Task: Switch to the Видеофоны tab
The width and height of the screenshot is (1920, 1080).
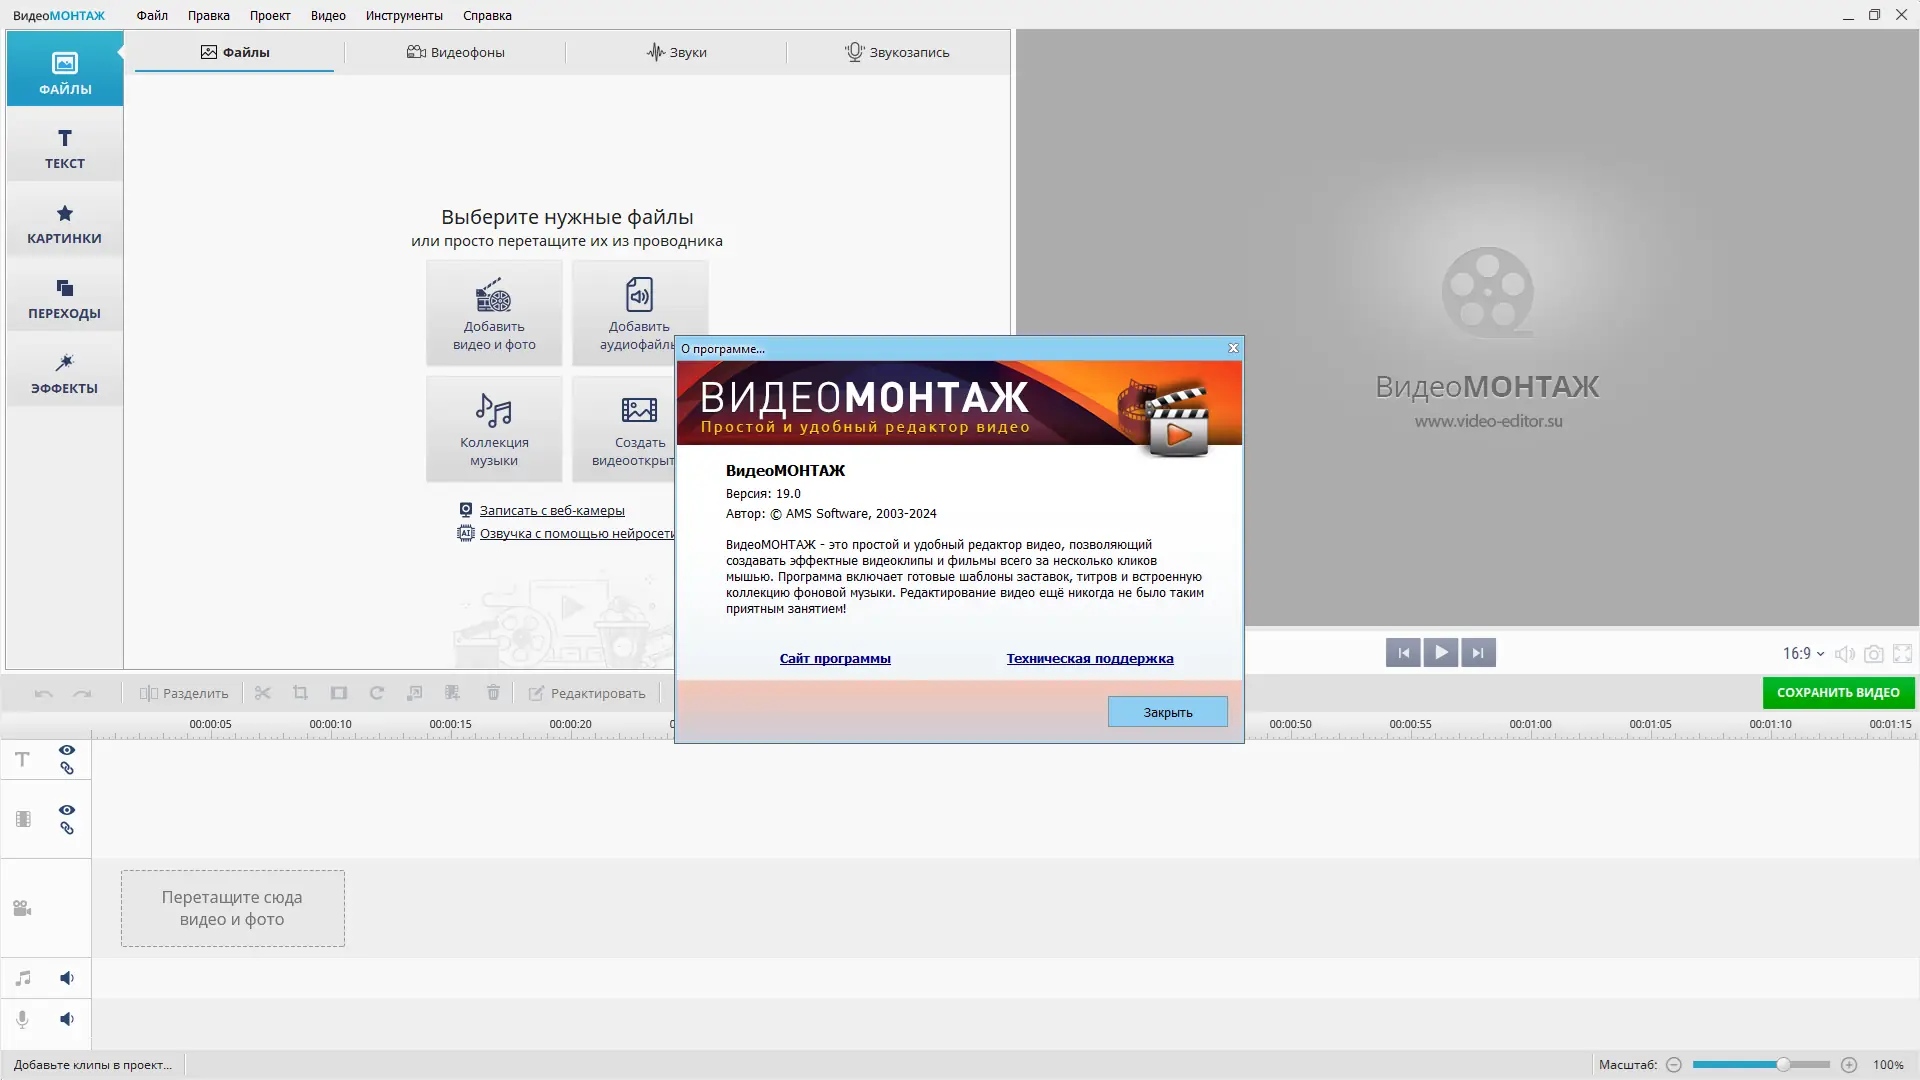Action: (455, 52)
